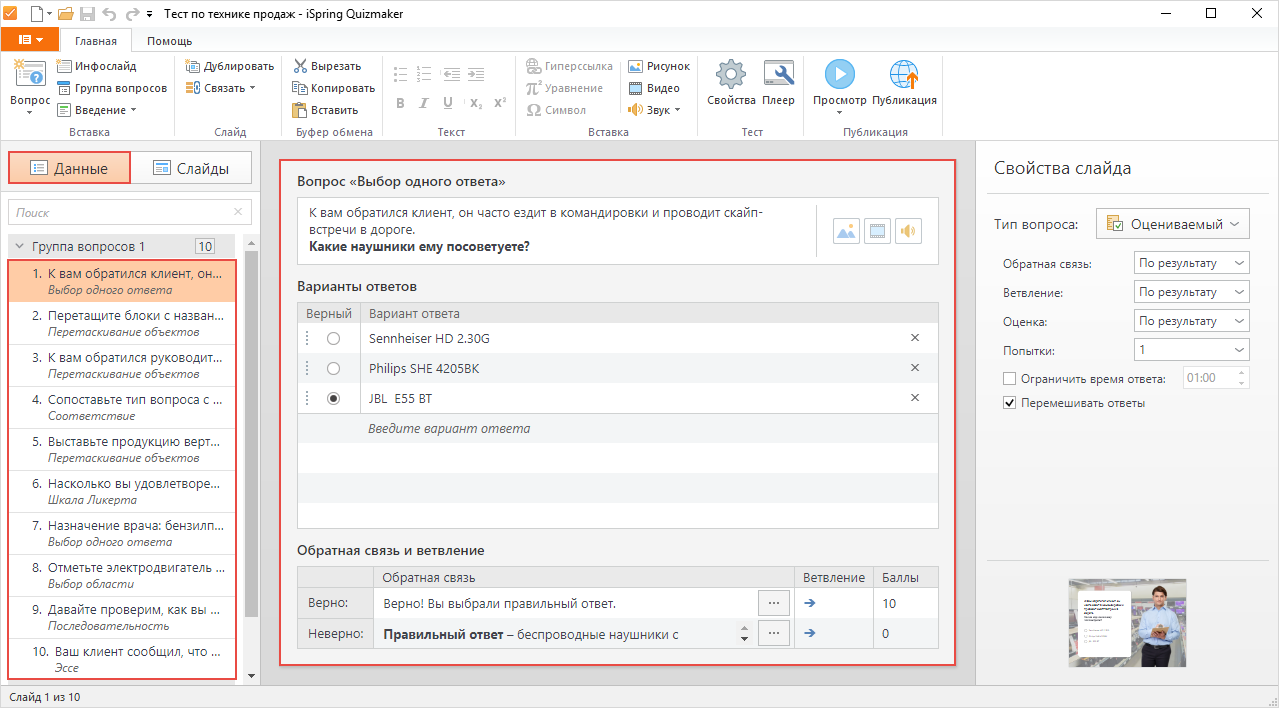Screen dimensions: 1279x708
Task: Edit feedback for the Верно row
Action: coord(774,603)
